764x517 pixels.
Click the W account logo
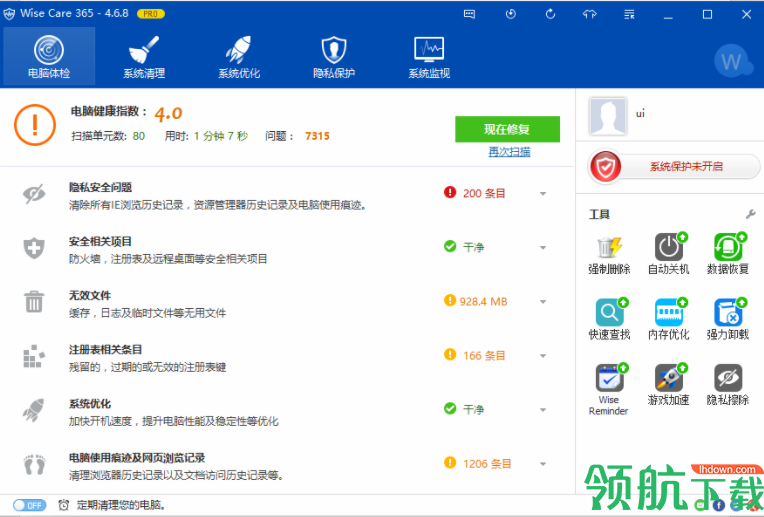(x=733, y=61)
